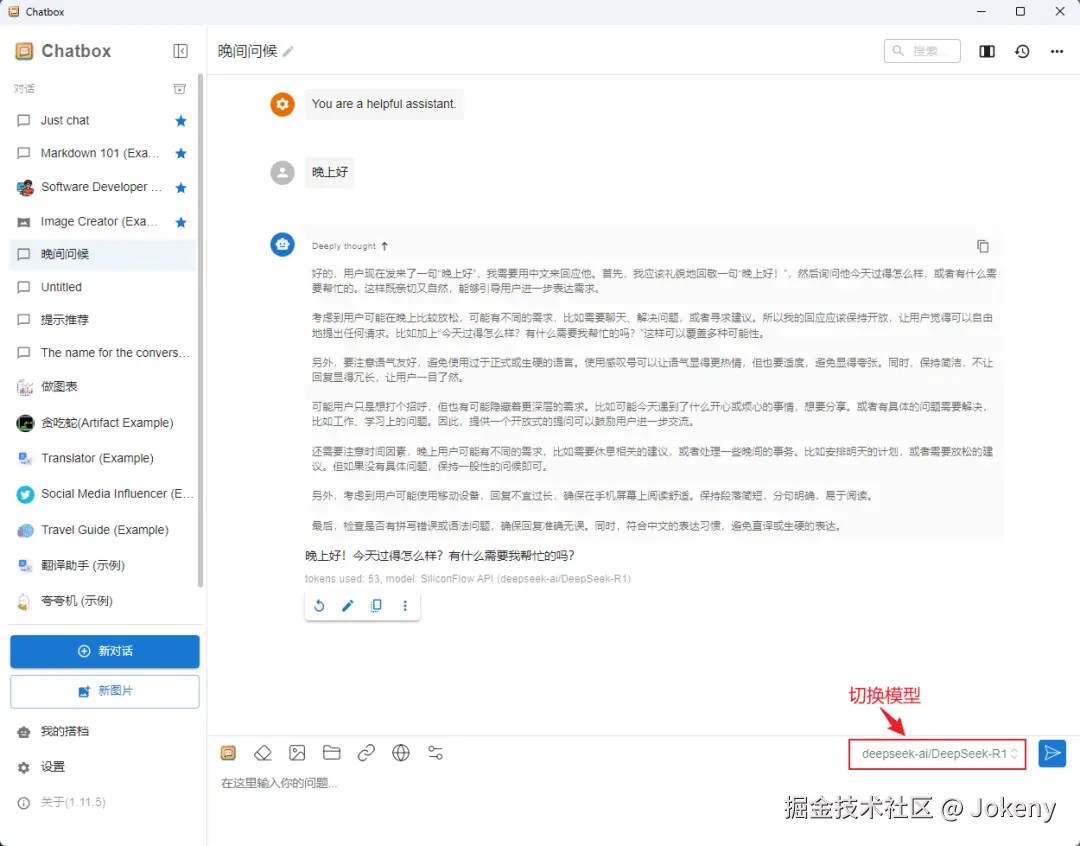
Task: Select the 晚间问候 conversation in sidebar
Action: pyautogui.click(x=103, y=254)
